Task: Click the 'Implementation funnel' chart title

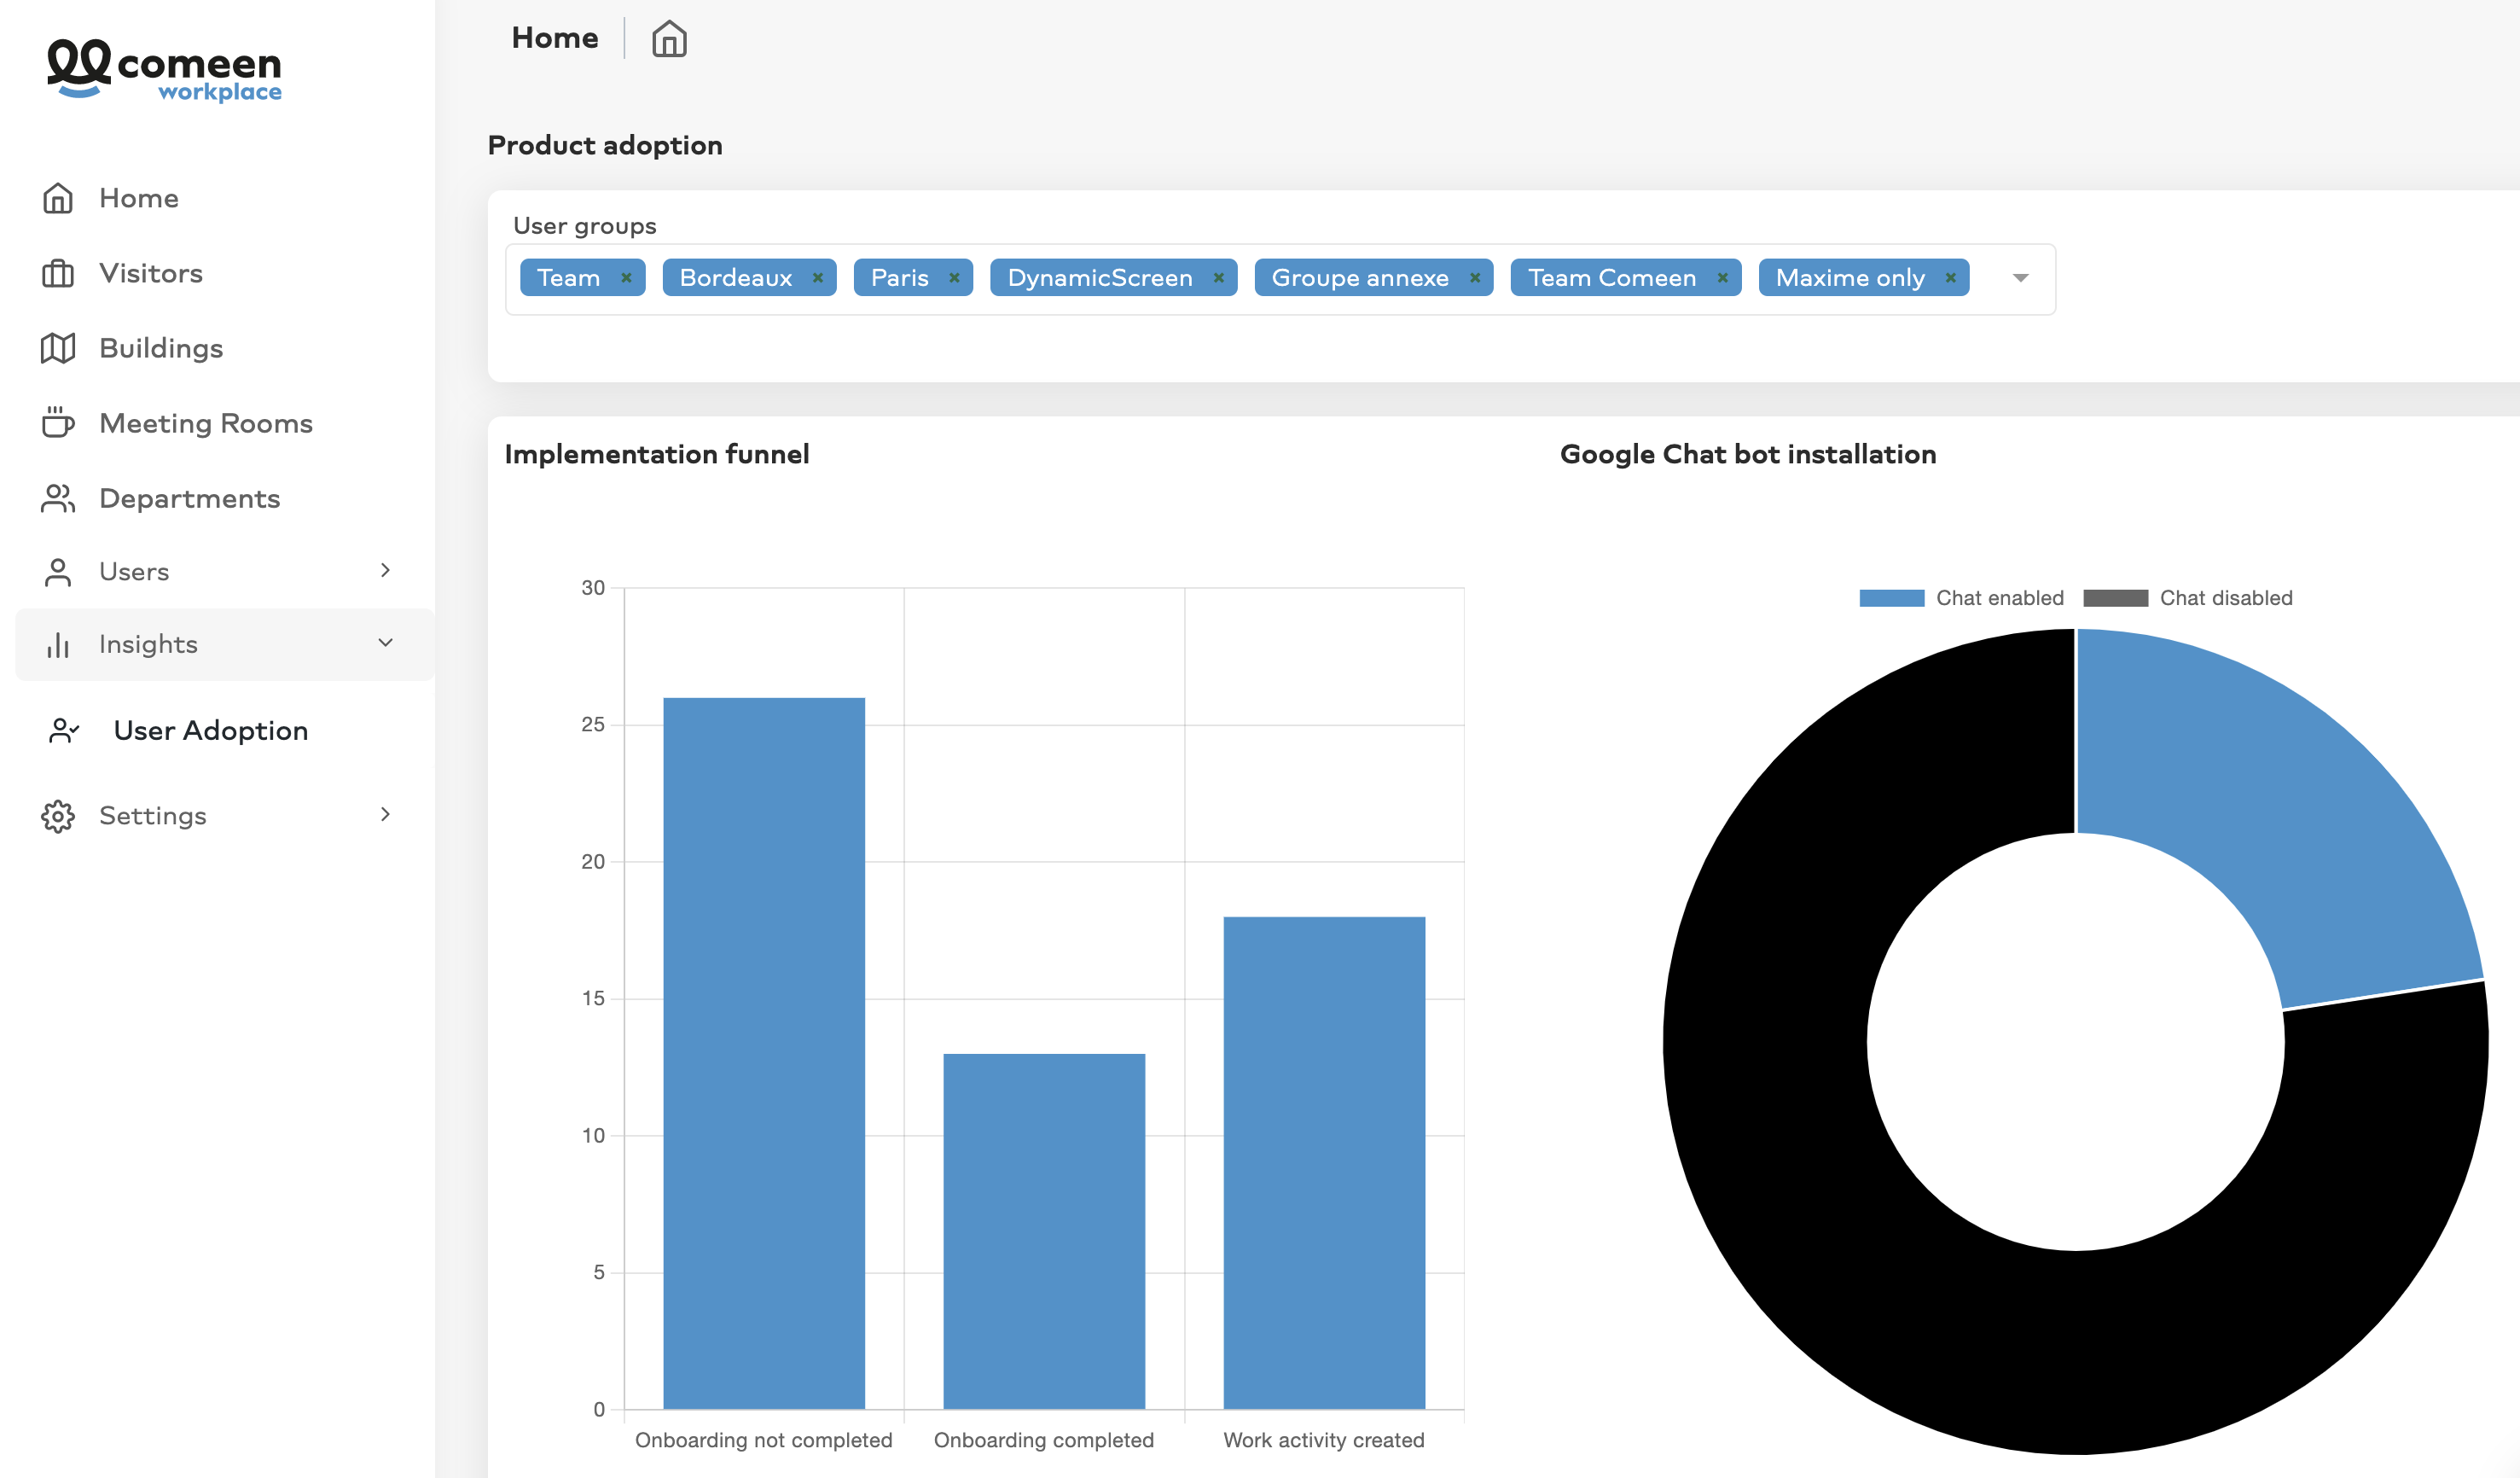Action: (x=657, y=454)
